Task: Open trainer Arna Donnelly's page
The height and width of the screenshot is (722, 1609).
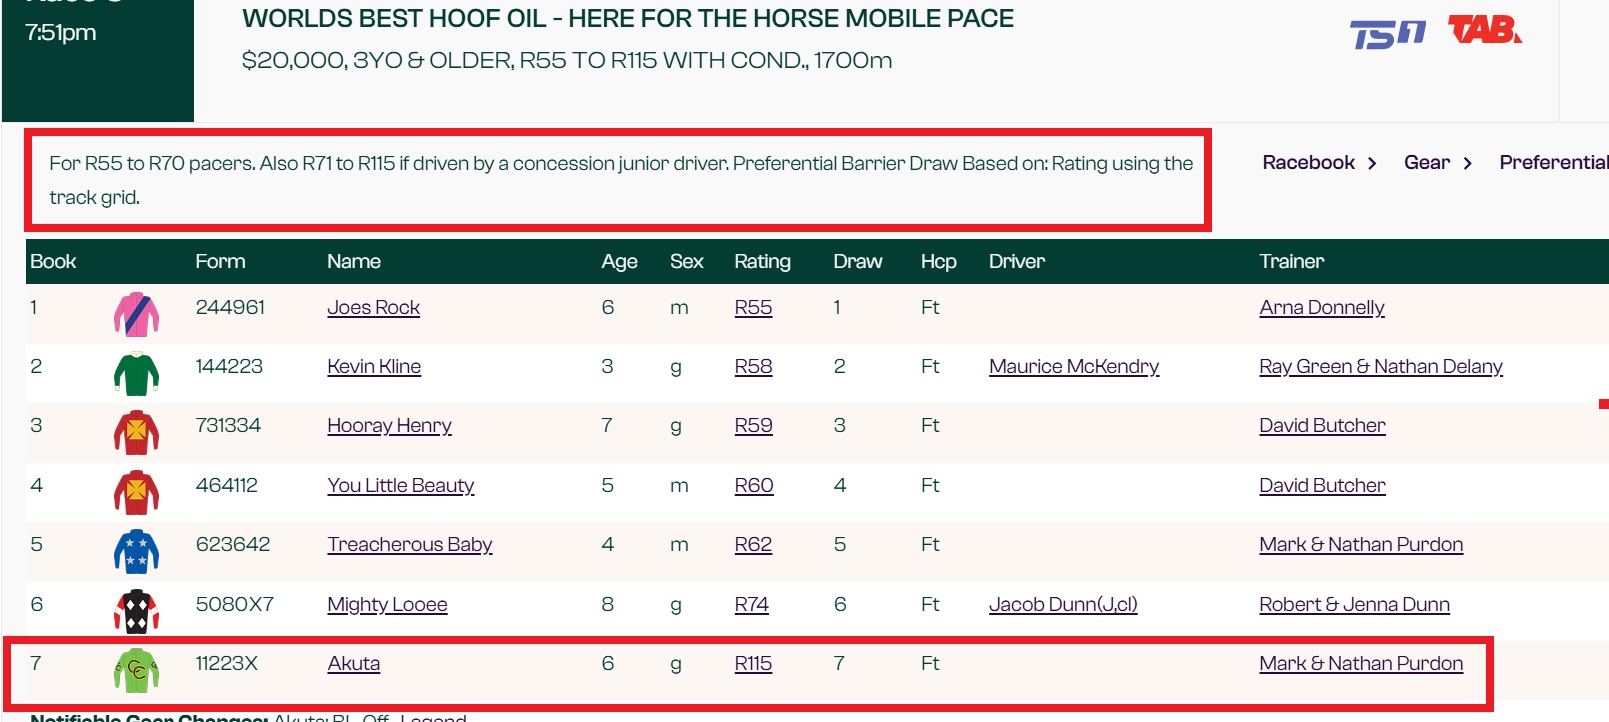Action: click(x=1321, y=307)
